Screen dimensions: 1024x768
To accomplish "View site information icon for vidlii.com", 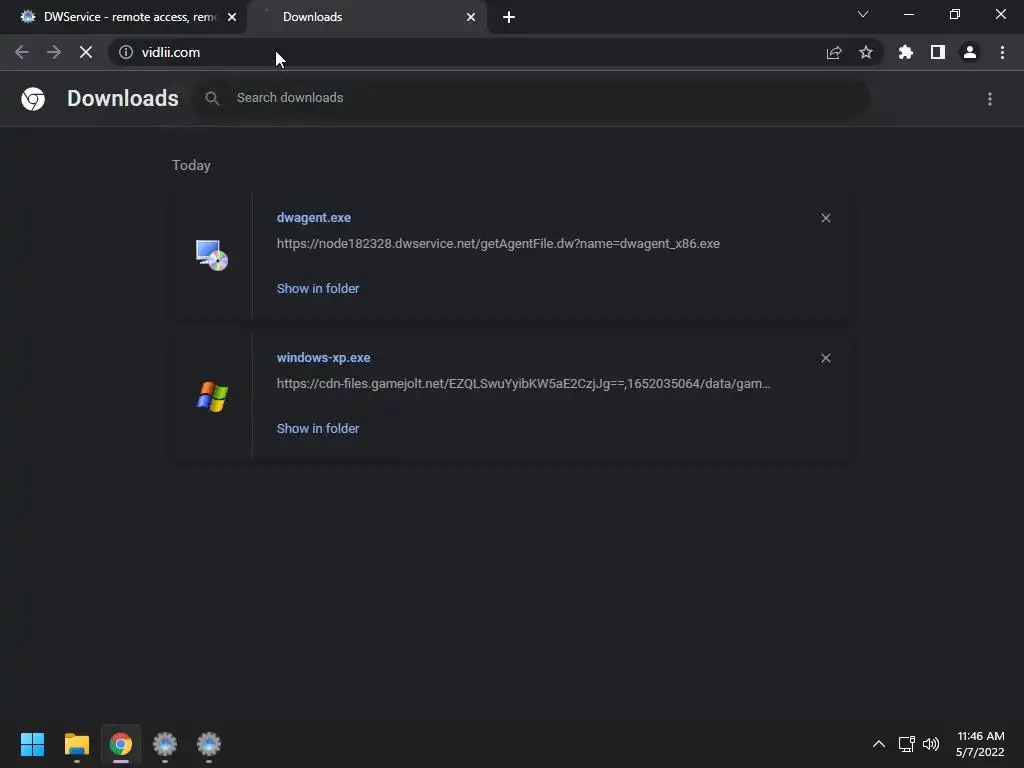I will [x=126, y=52].
